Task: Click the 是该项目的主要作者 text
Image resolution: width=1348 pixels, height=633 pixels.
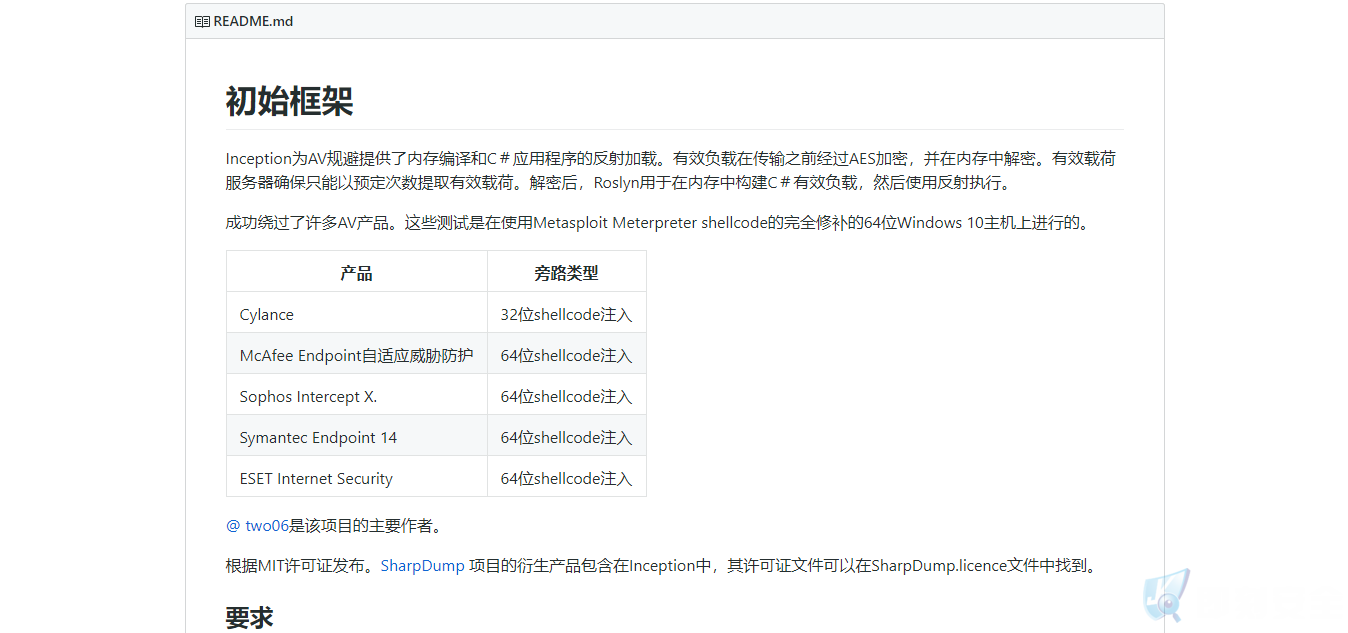Action: coord(366,525)
